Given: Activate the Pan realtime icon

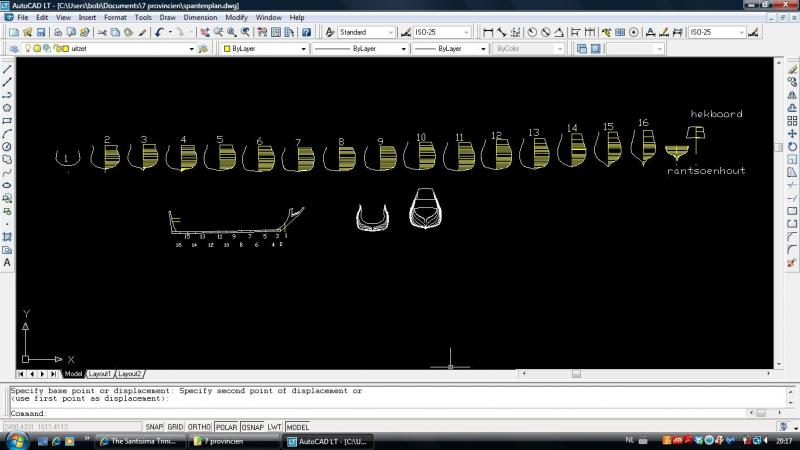Looking at the screenshot, I should [x=205, y=32].
